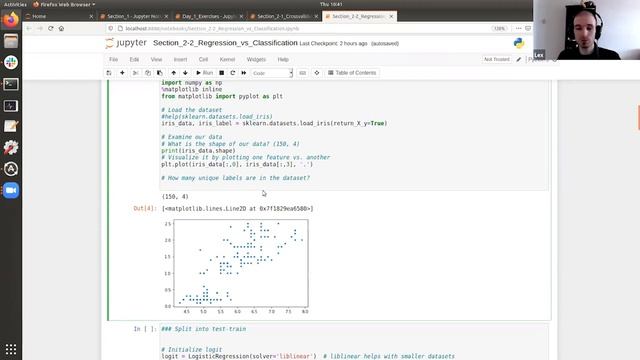This screenshot has height=360, width=640.
Task: Click the plt.plot code line
Action: point(237,164)
